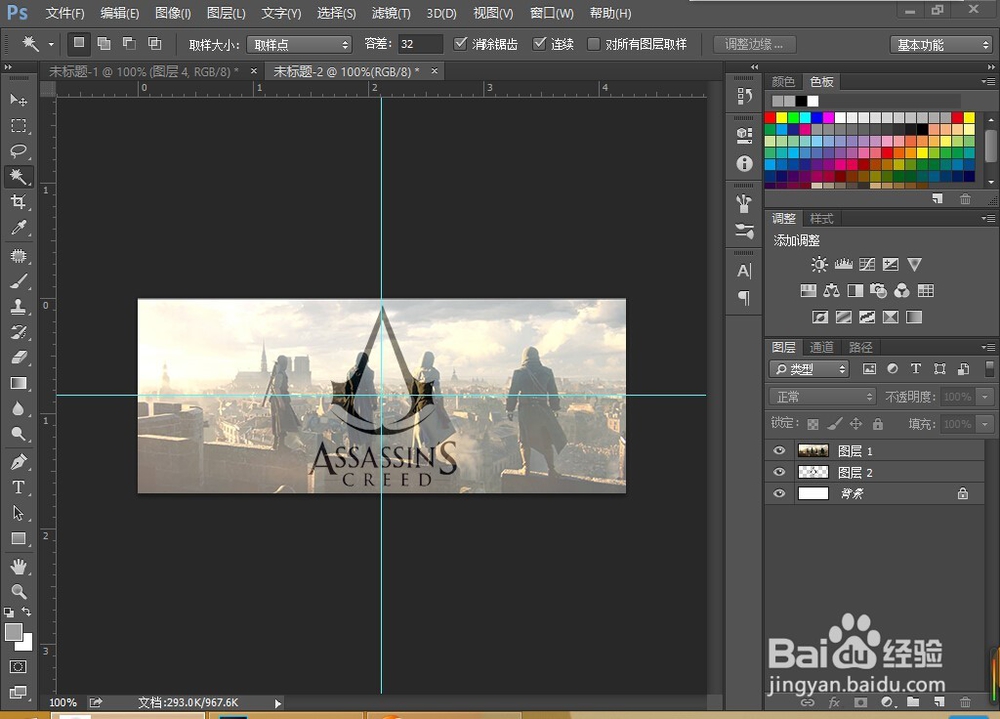The height and width of the screenshot is (719, 1000).
Task: Select the Eyedropper tool
Action: pos(18,228)
